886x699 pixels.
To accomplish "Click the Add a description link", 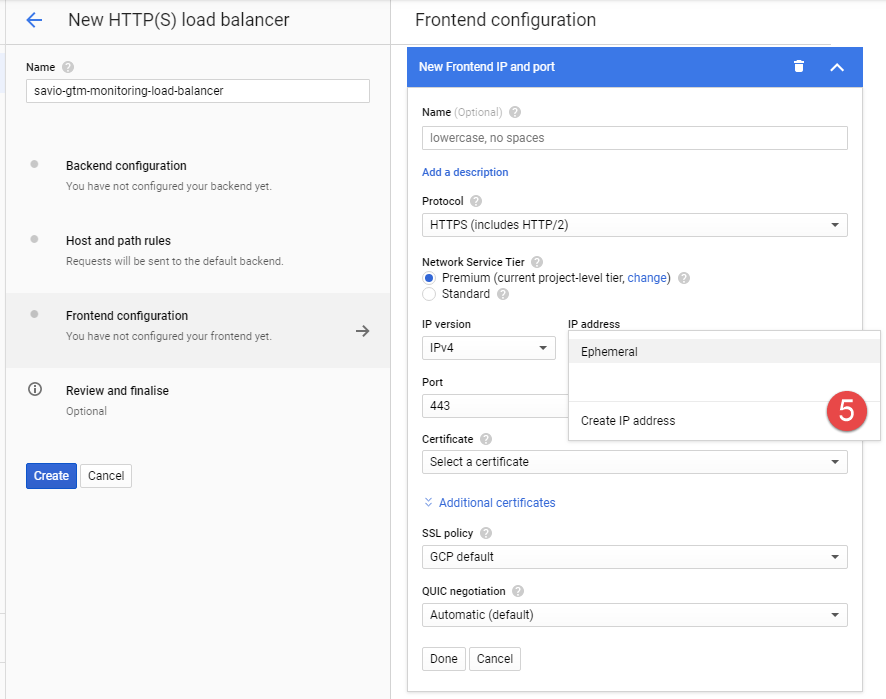I will [x=465, y=172].
